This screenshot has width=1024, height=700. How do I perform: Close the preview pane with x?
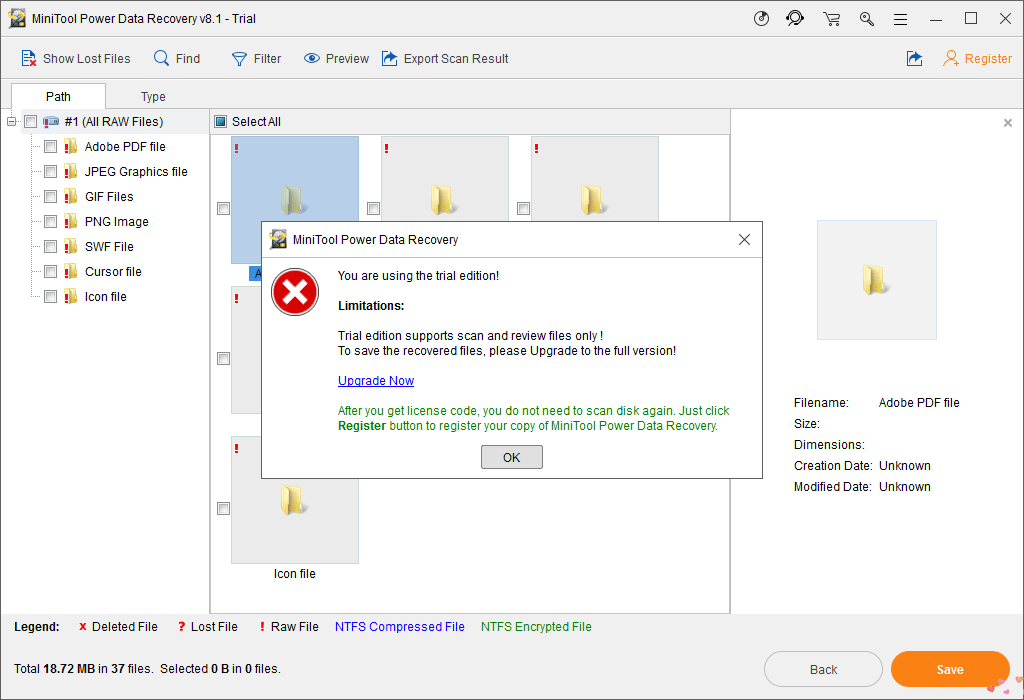point(1008,123)
